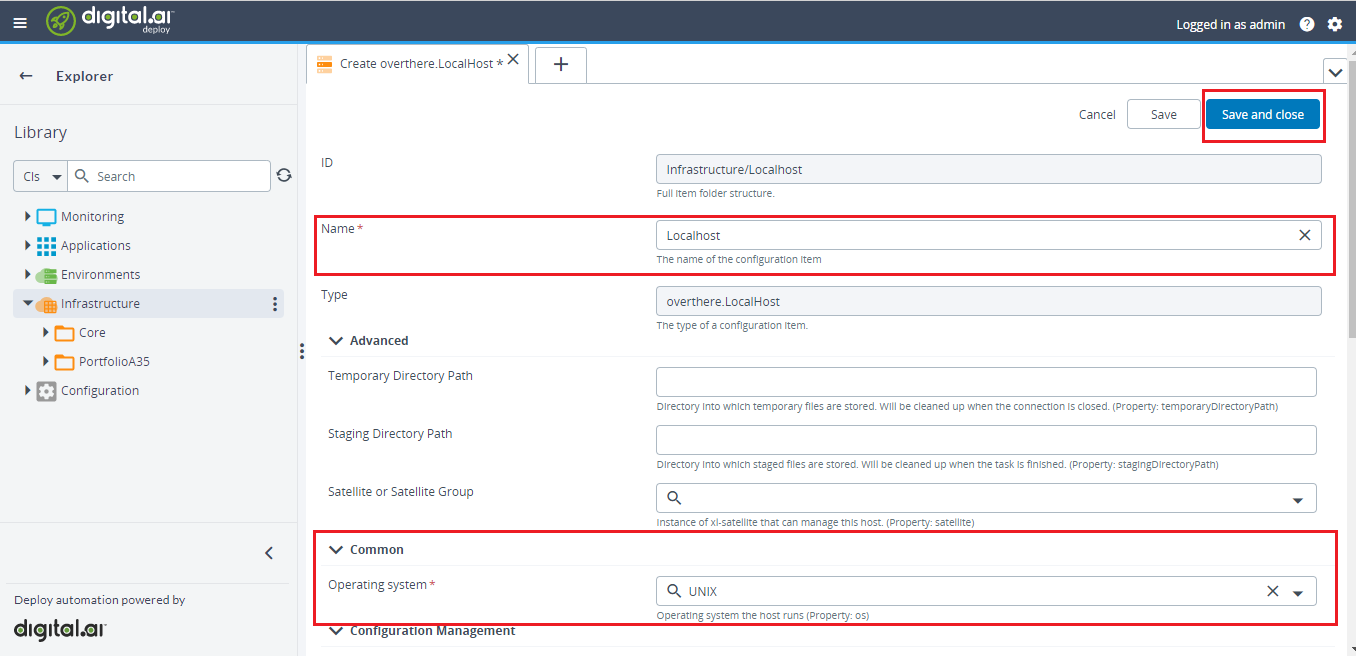Open Satellite or Satellite Group dropdown
1356x656 pixels.
(1298, 499)
